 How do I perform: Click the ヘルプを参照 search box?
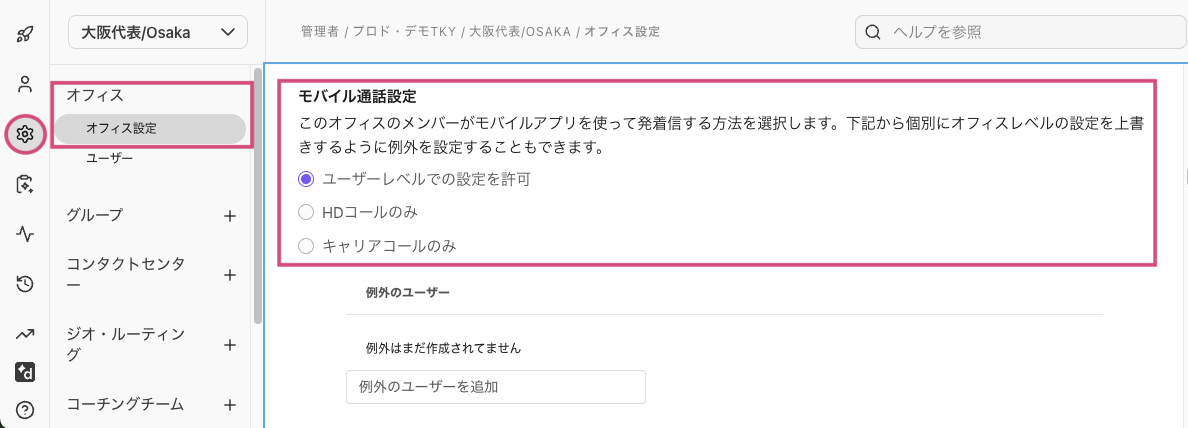click(x=1012, y=33)
